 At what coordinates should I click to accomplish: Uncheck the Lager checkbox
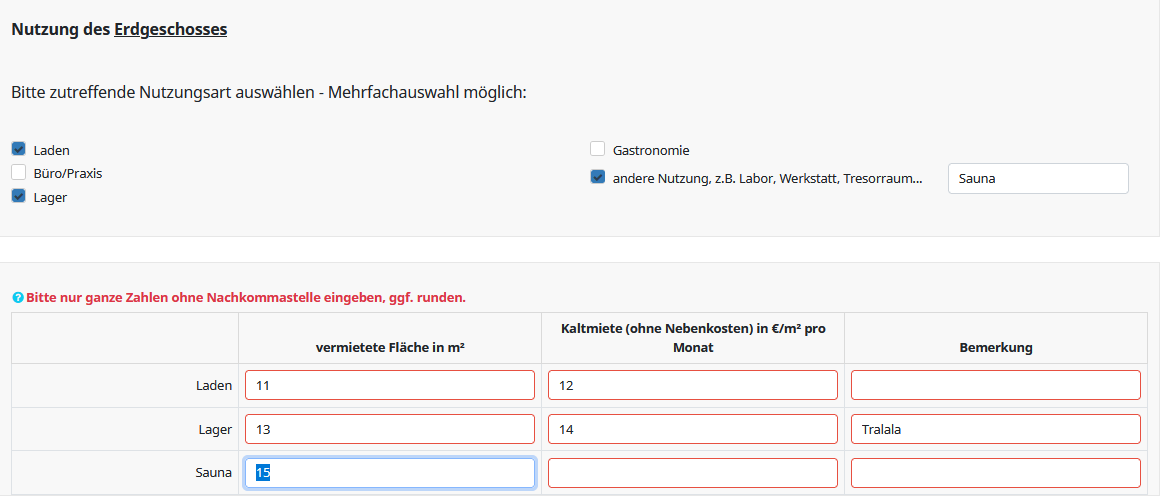click(x=18, y=196)
